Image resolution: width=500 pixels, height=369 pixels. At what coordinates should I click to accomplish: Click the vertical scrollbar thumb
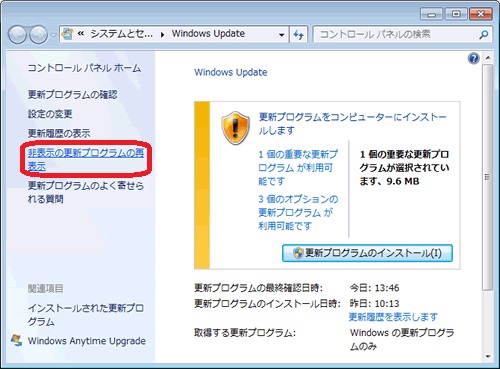pos(487,177)
